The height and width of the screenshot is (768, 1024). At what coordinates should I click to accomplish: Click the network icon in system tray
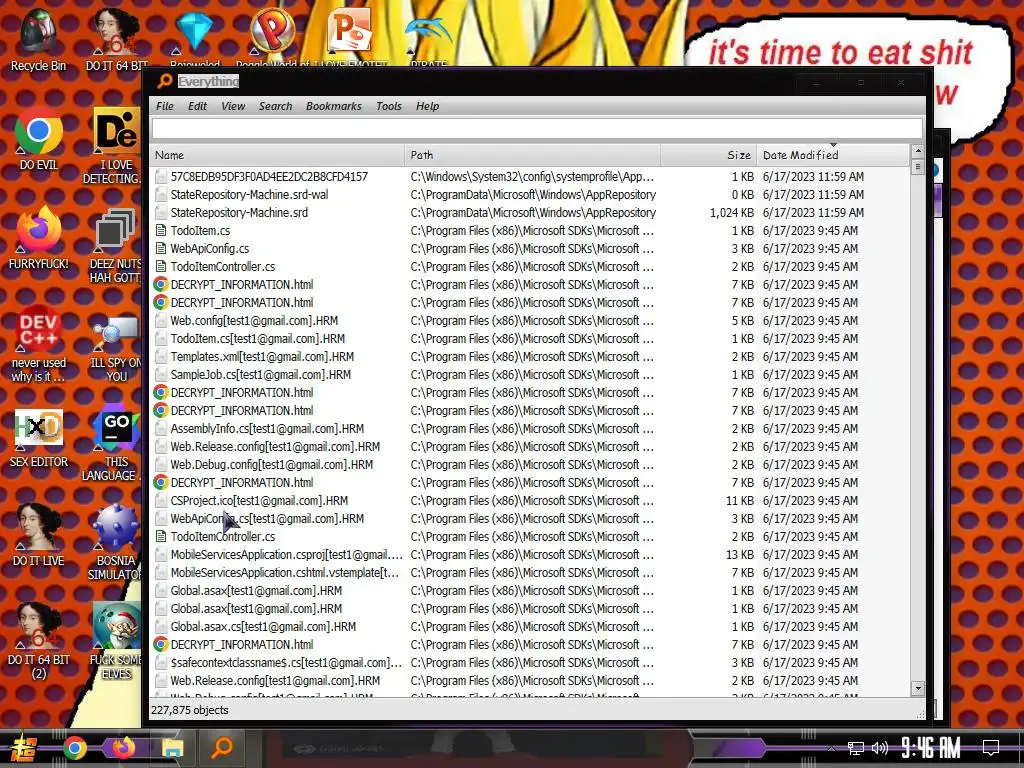(x=855, y=748)
